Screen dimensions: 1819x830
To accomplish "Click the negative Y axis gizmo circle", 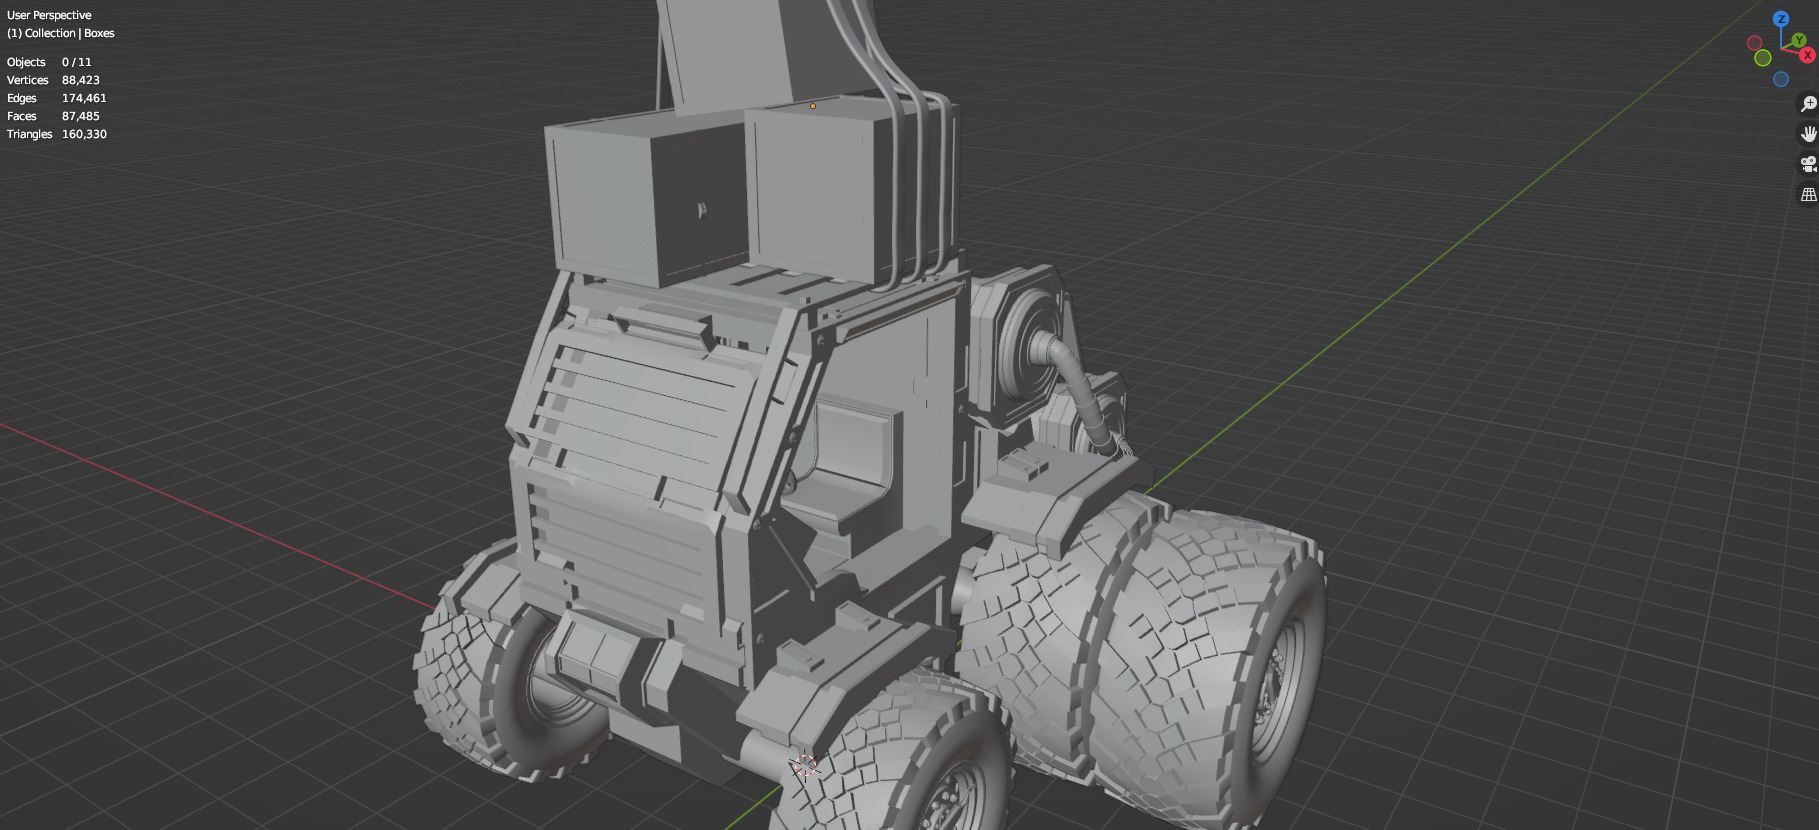I will (x=1763, y=58).
